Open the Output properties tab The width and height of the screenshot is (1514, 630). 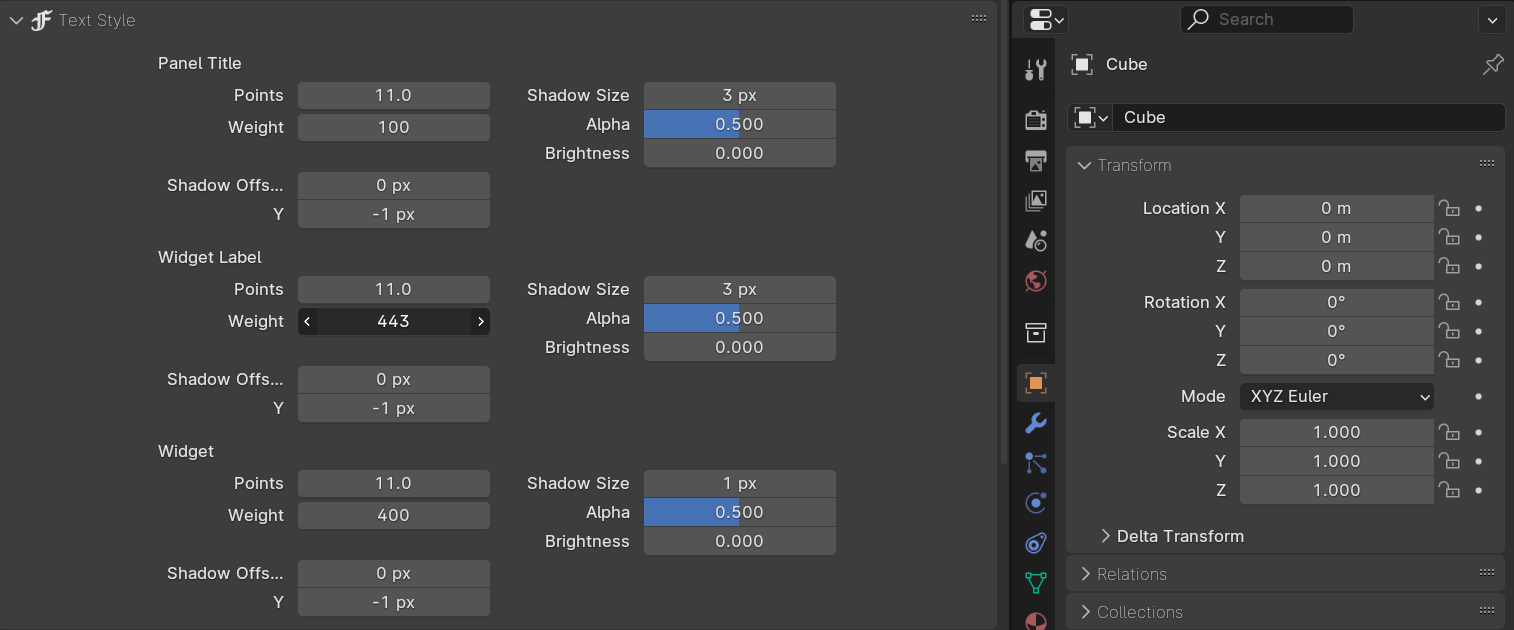click(x=1036, y=161)
